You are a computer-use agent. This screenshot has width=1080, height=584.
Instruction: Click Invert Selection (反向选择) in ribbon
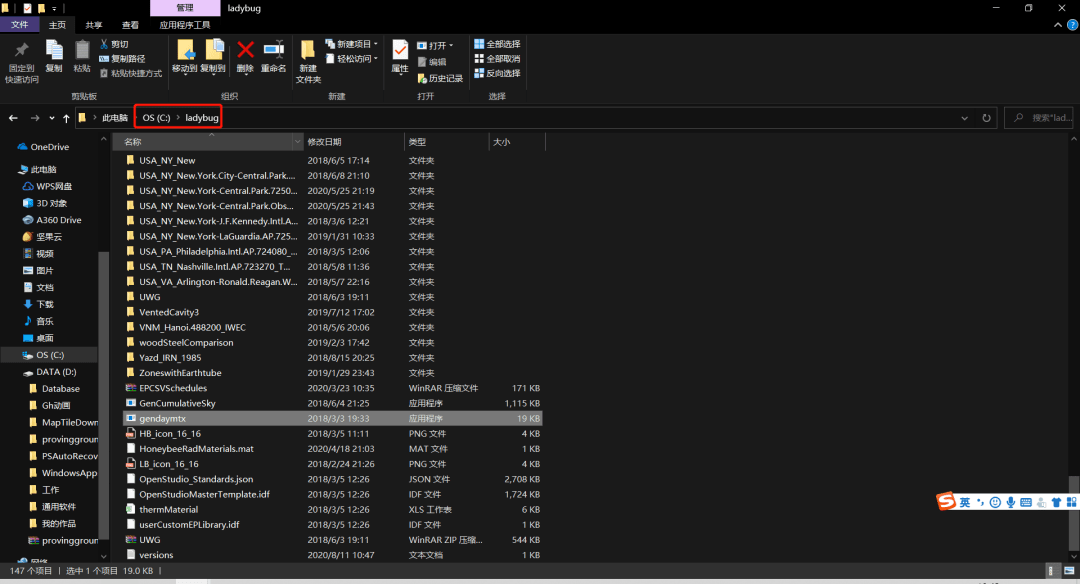497,74
